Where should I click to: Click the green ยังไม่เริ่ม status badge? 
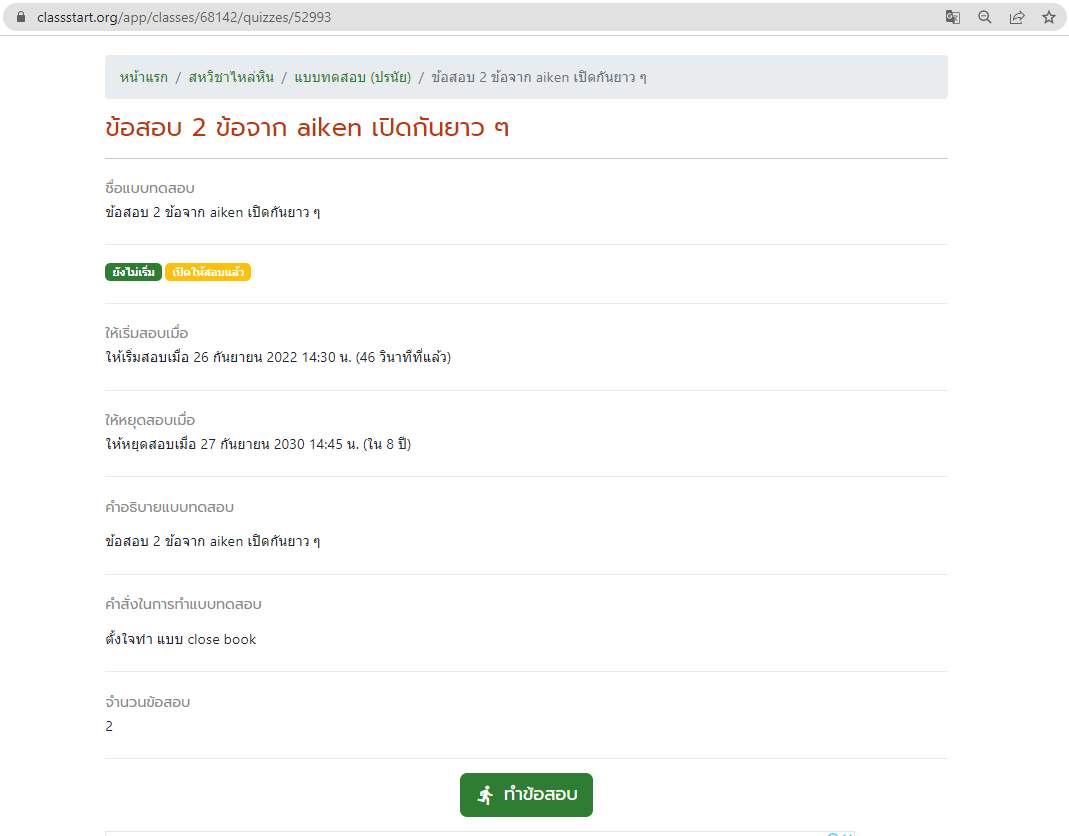coord(133,272)
